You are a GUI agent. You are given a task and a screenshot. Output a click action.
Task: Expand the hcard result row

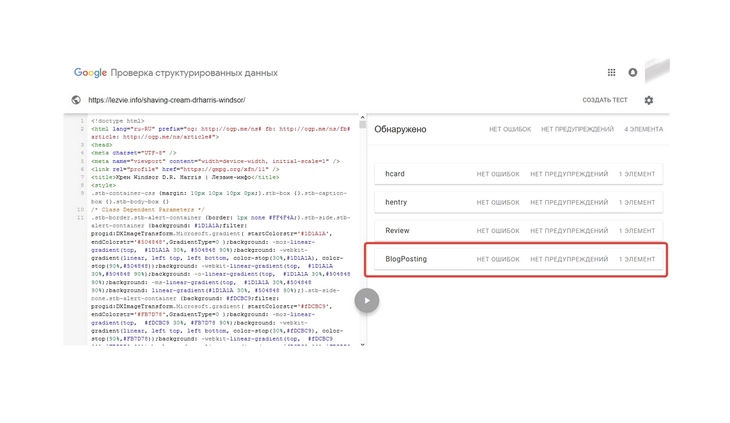pyautogui.click(x=513, y=174)
